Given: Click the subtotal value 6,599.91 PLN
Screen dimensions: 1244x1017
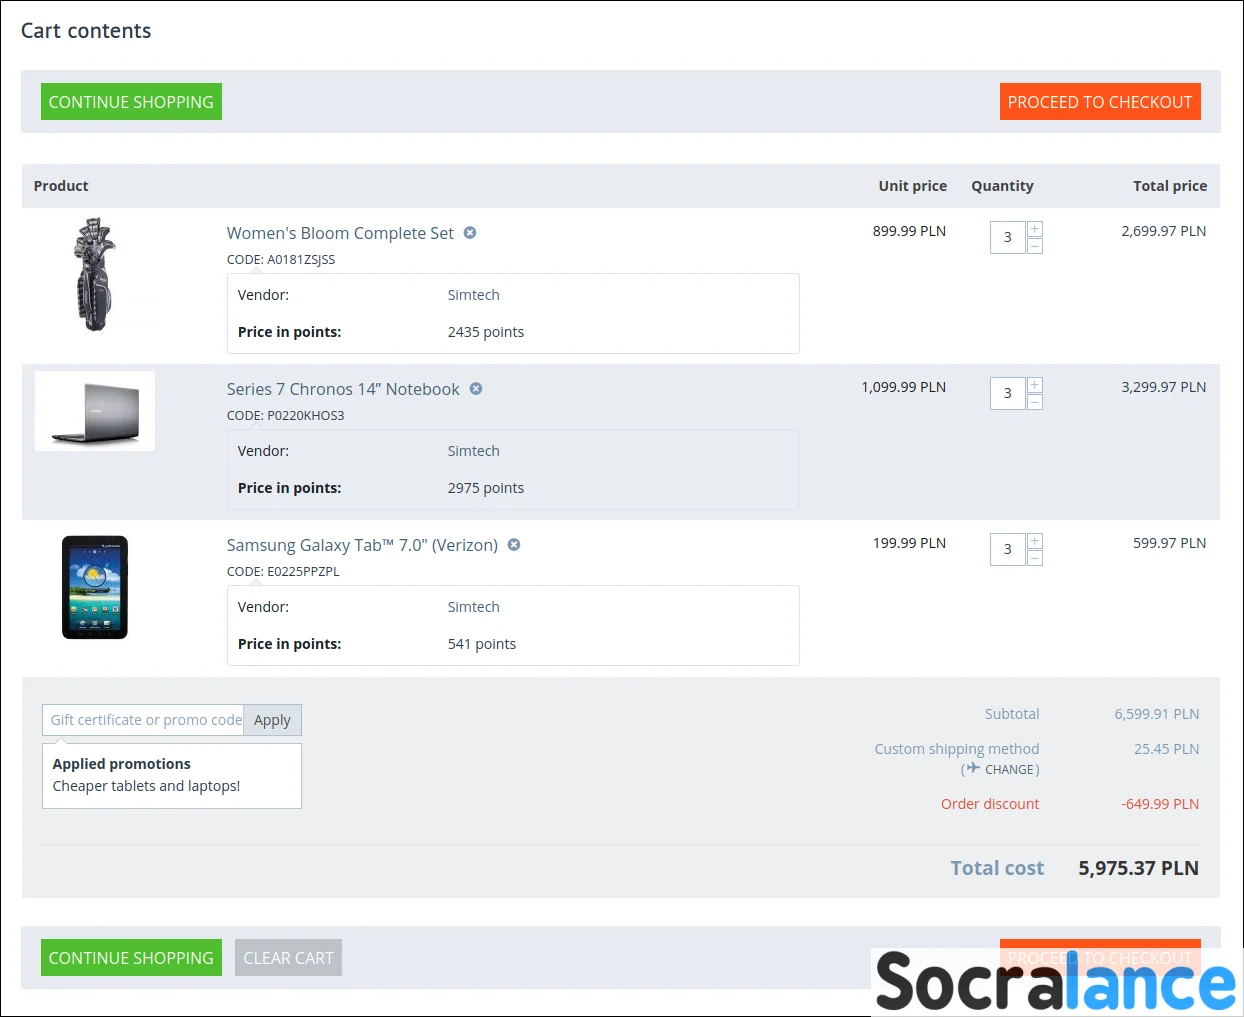Looking at the screenshot, I should click(x=1157, y=714).
